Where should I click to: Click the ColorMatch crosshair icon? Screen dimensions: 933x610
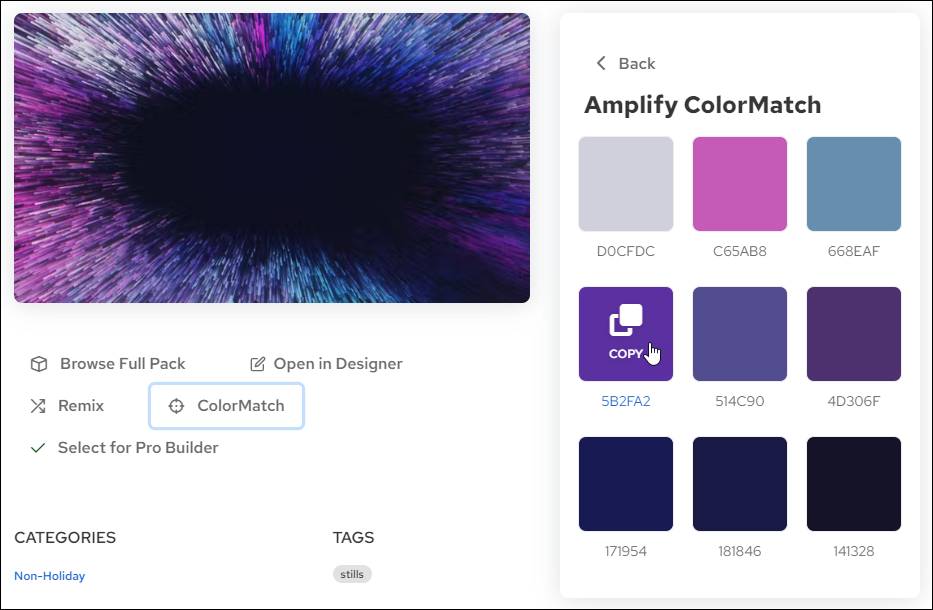point(177,406)
